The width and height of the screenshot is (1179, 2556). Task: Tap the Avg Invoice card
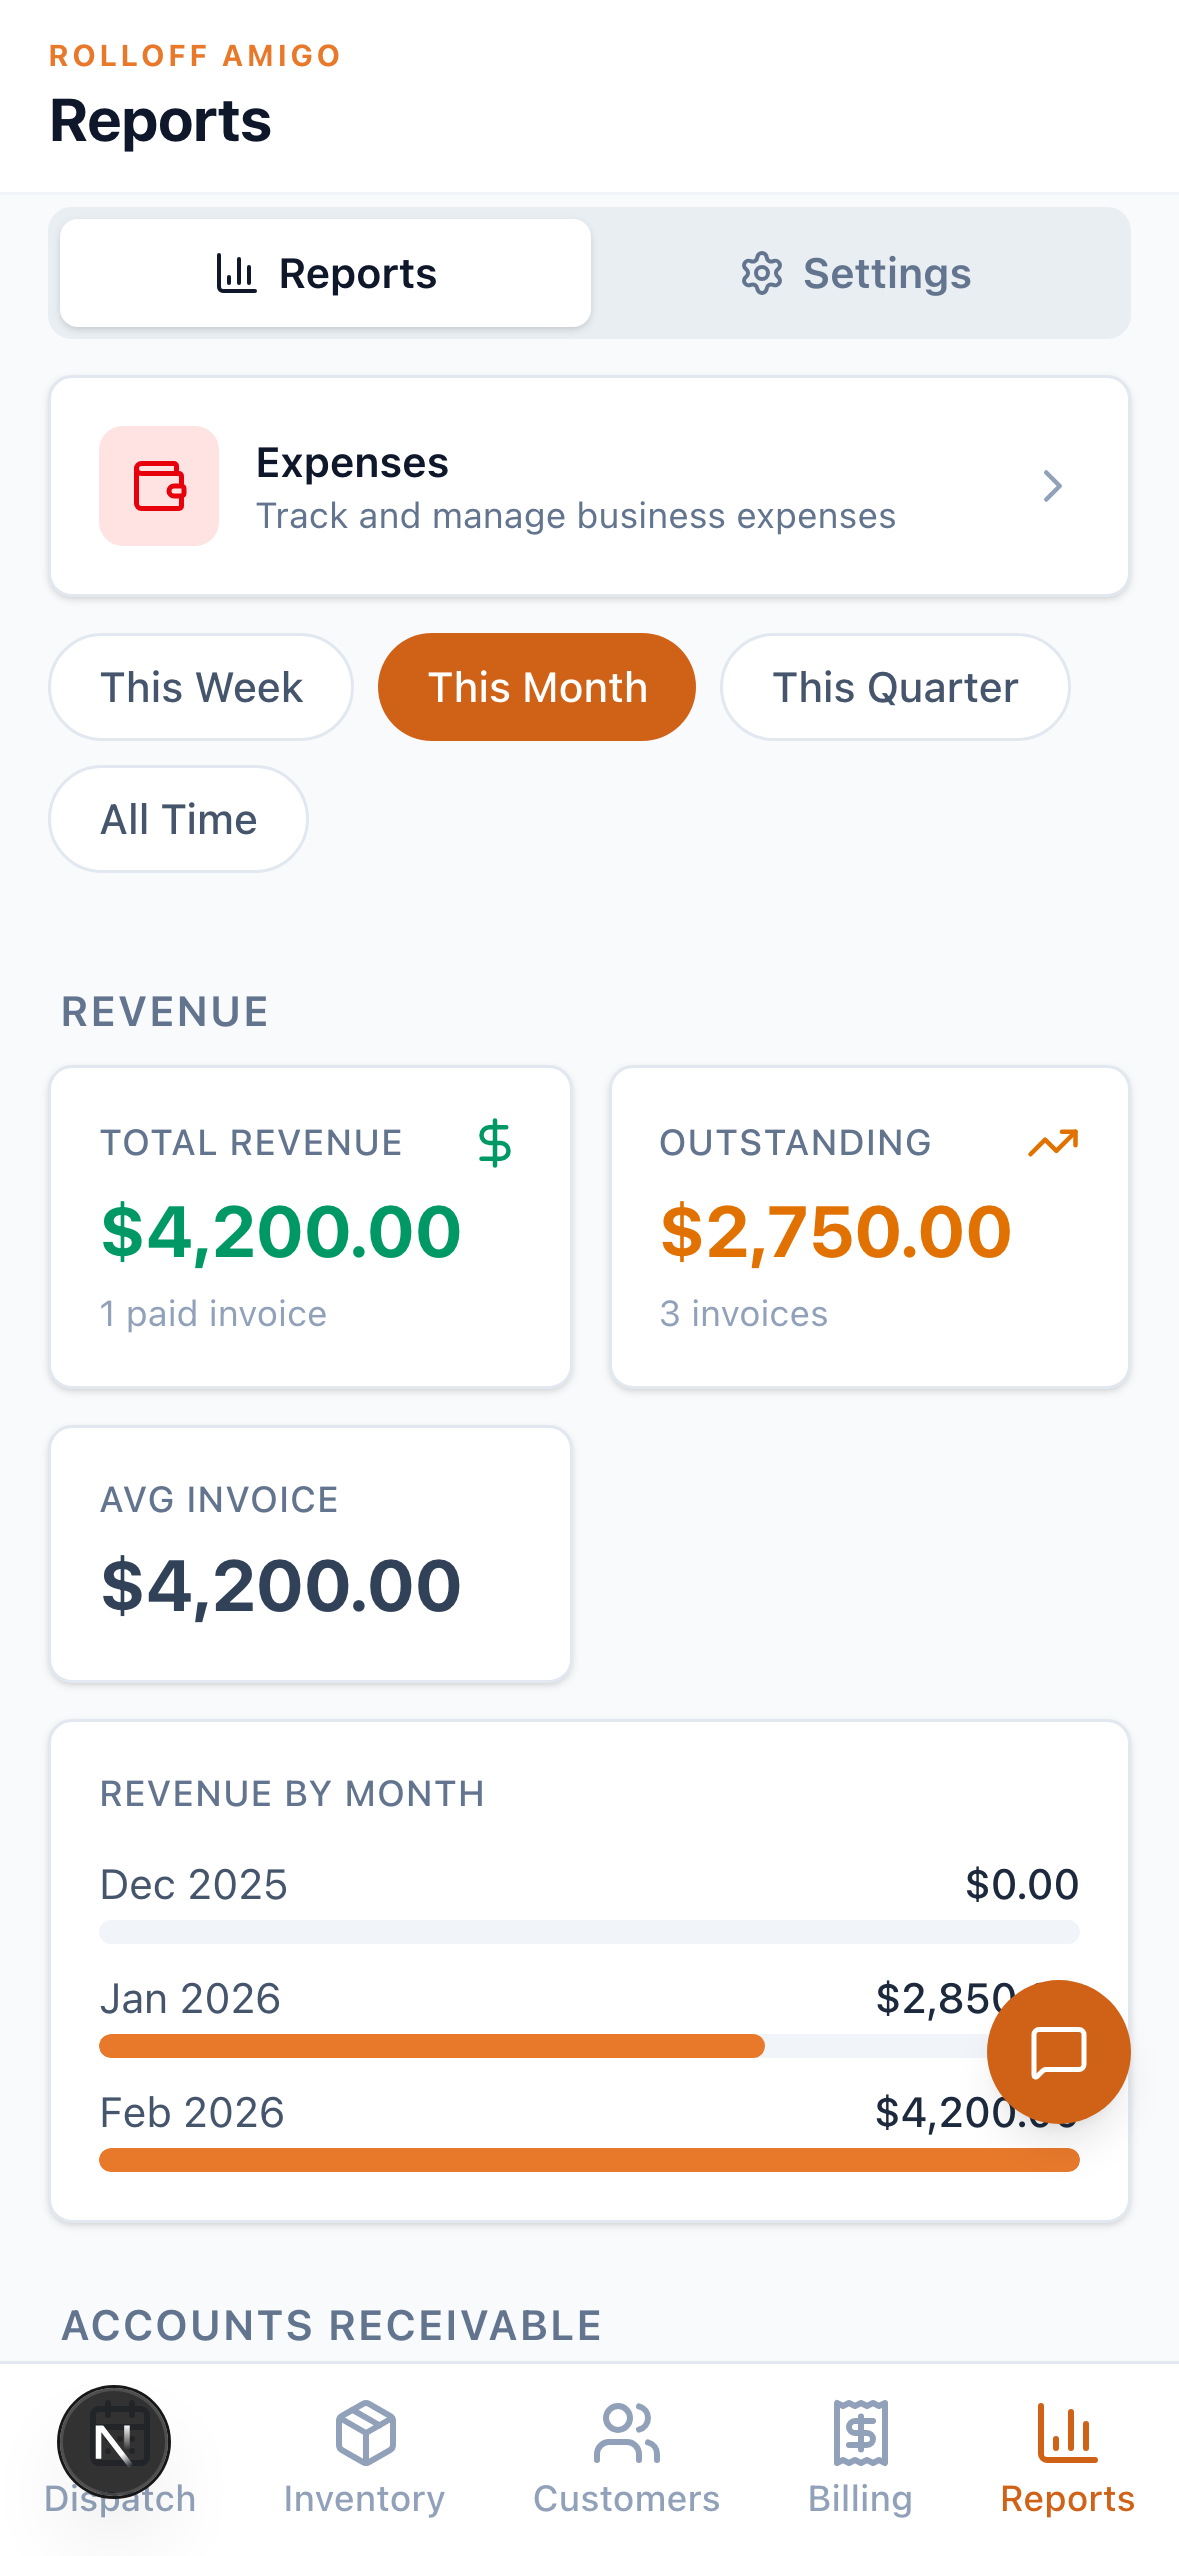tap(310, 1554)
